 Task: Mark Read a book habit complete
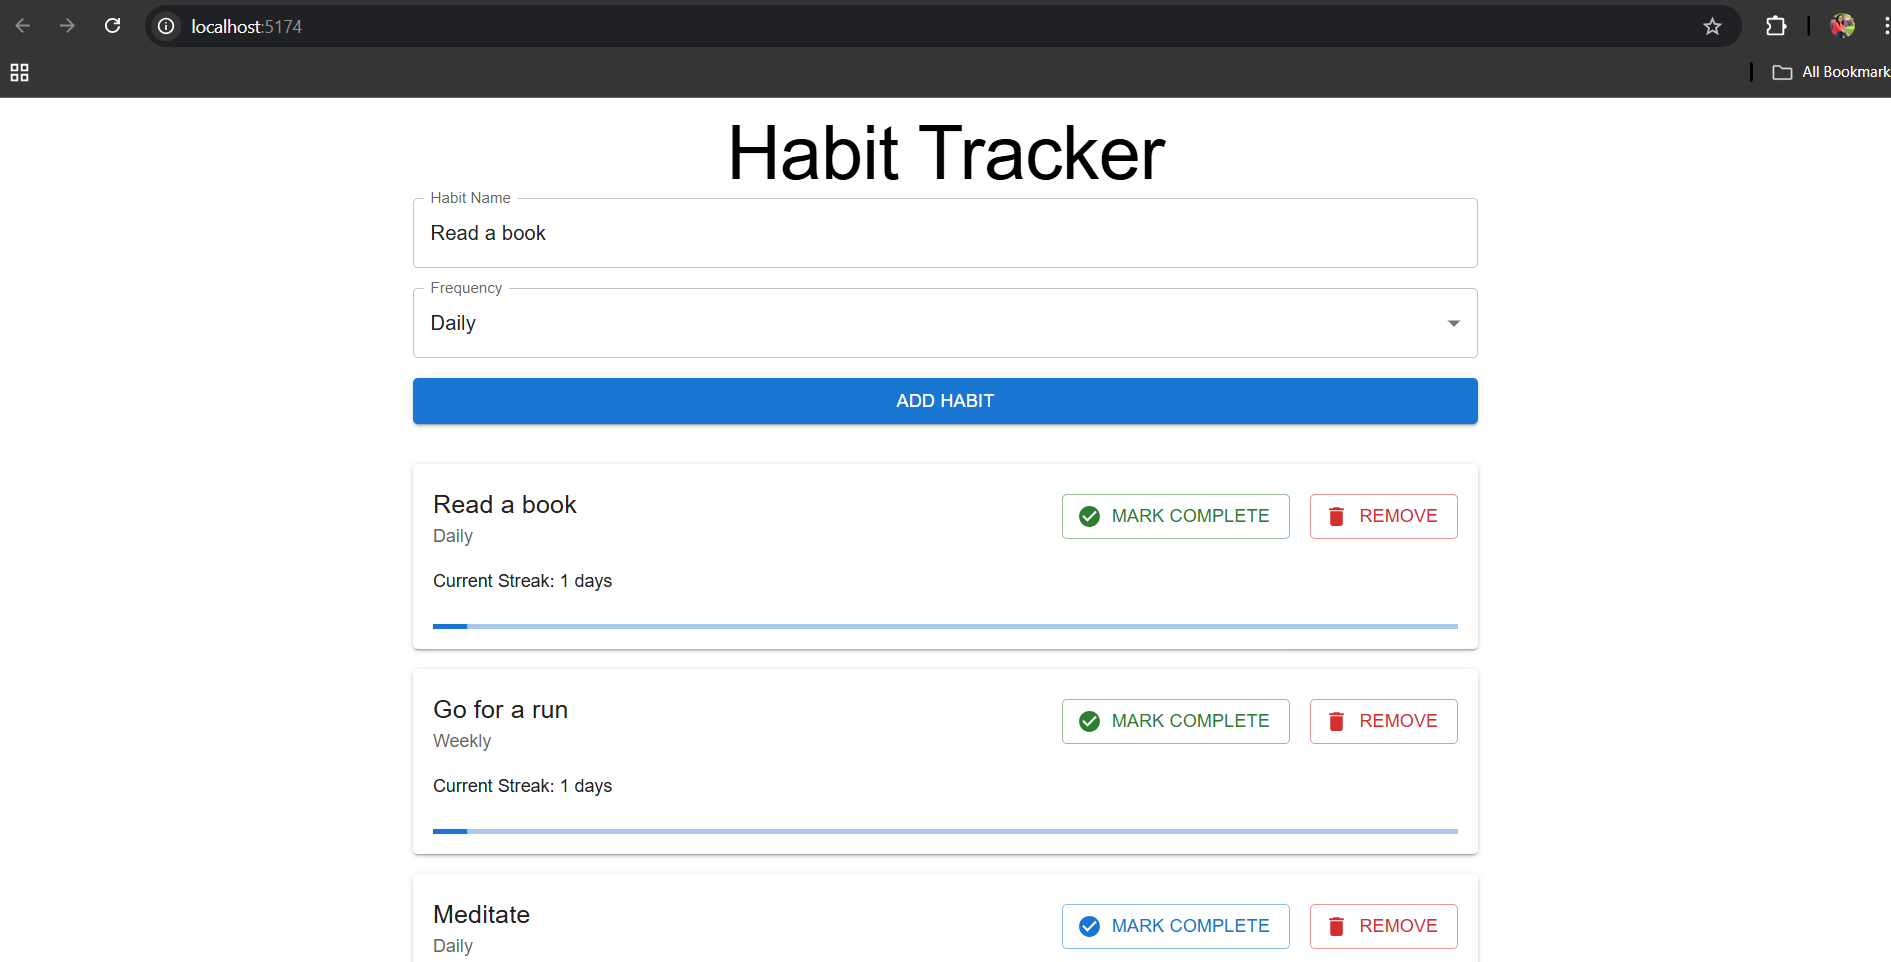tap(1175, 516)
